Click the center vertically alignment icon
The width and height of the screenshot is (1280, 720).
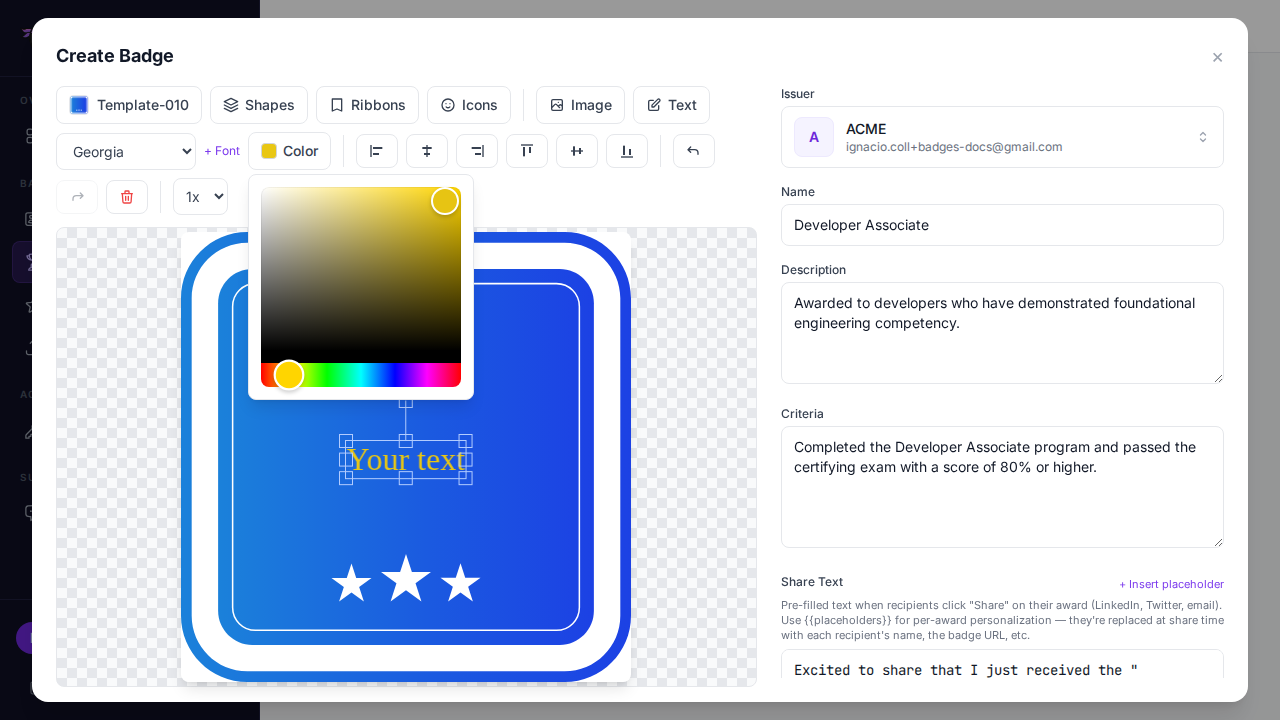click(x=577, y=151)
